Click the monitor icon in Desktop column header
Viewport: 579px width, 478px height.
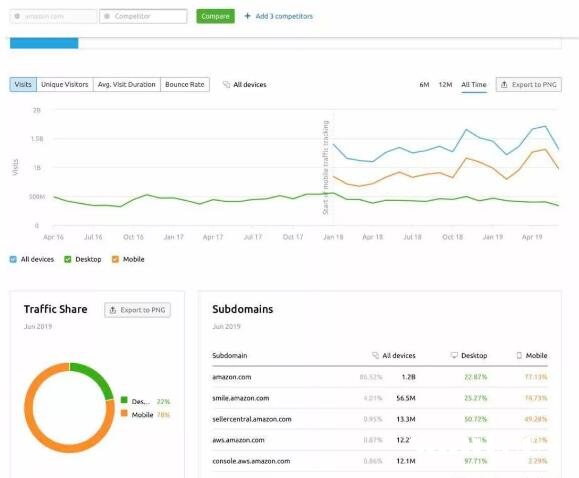click(454, 355)
